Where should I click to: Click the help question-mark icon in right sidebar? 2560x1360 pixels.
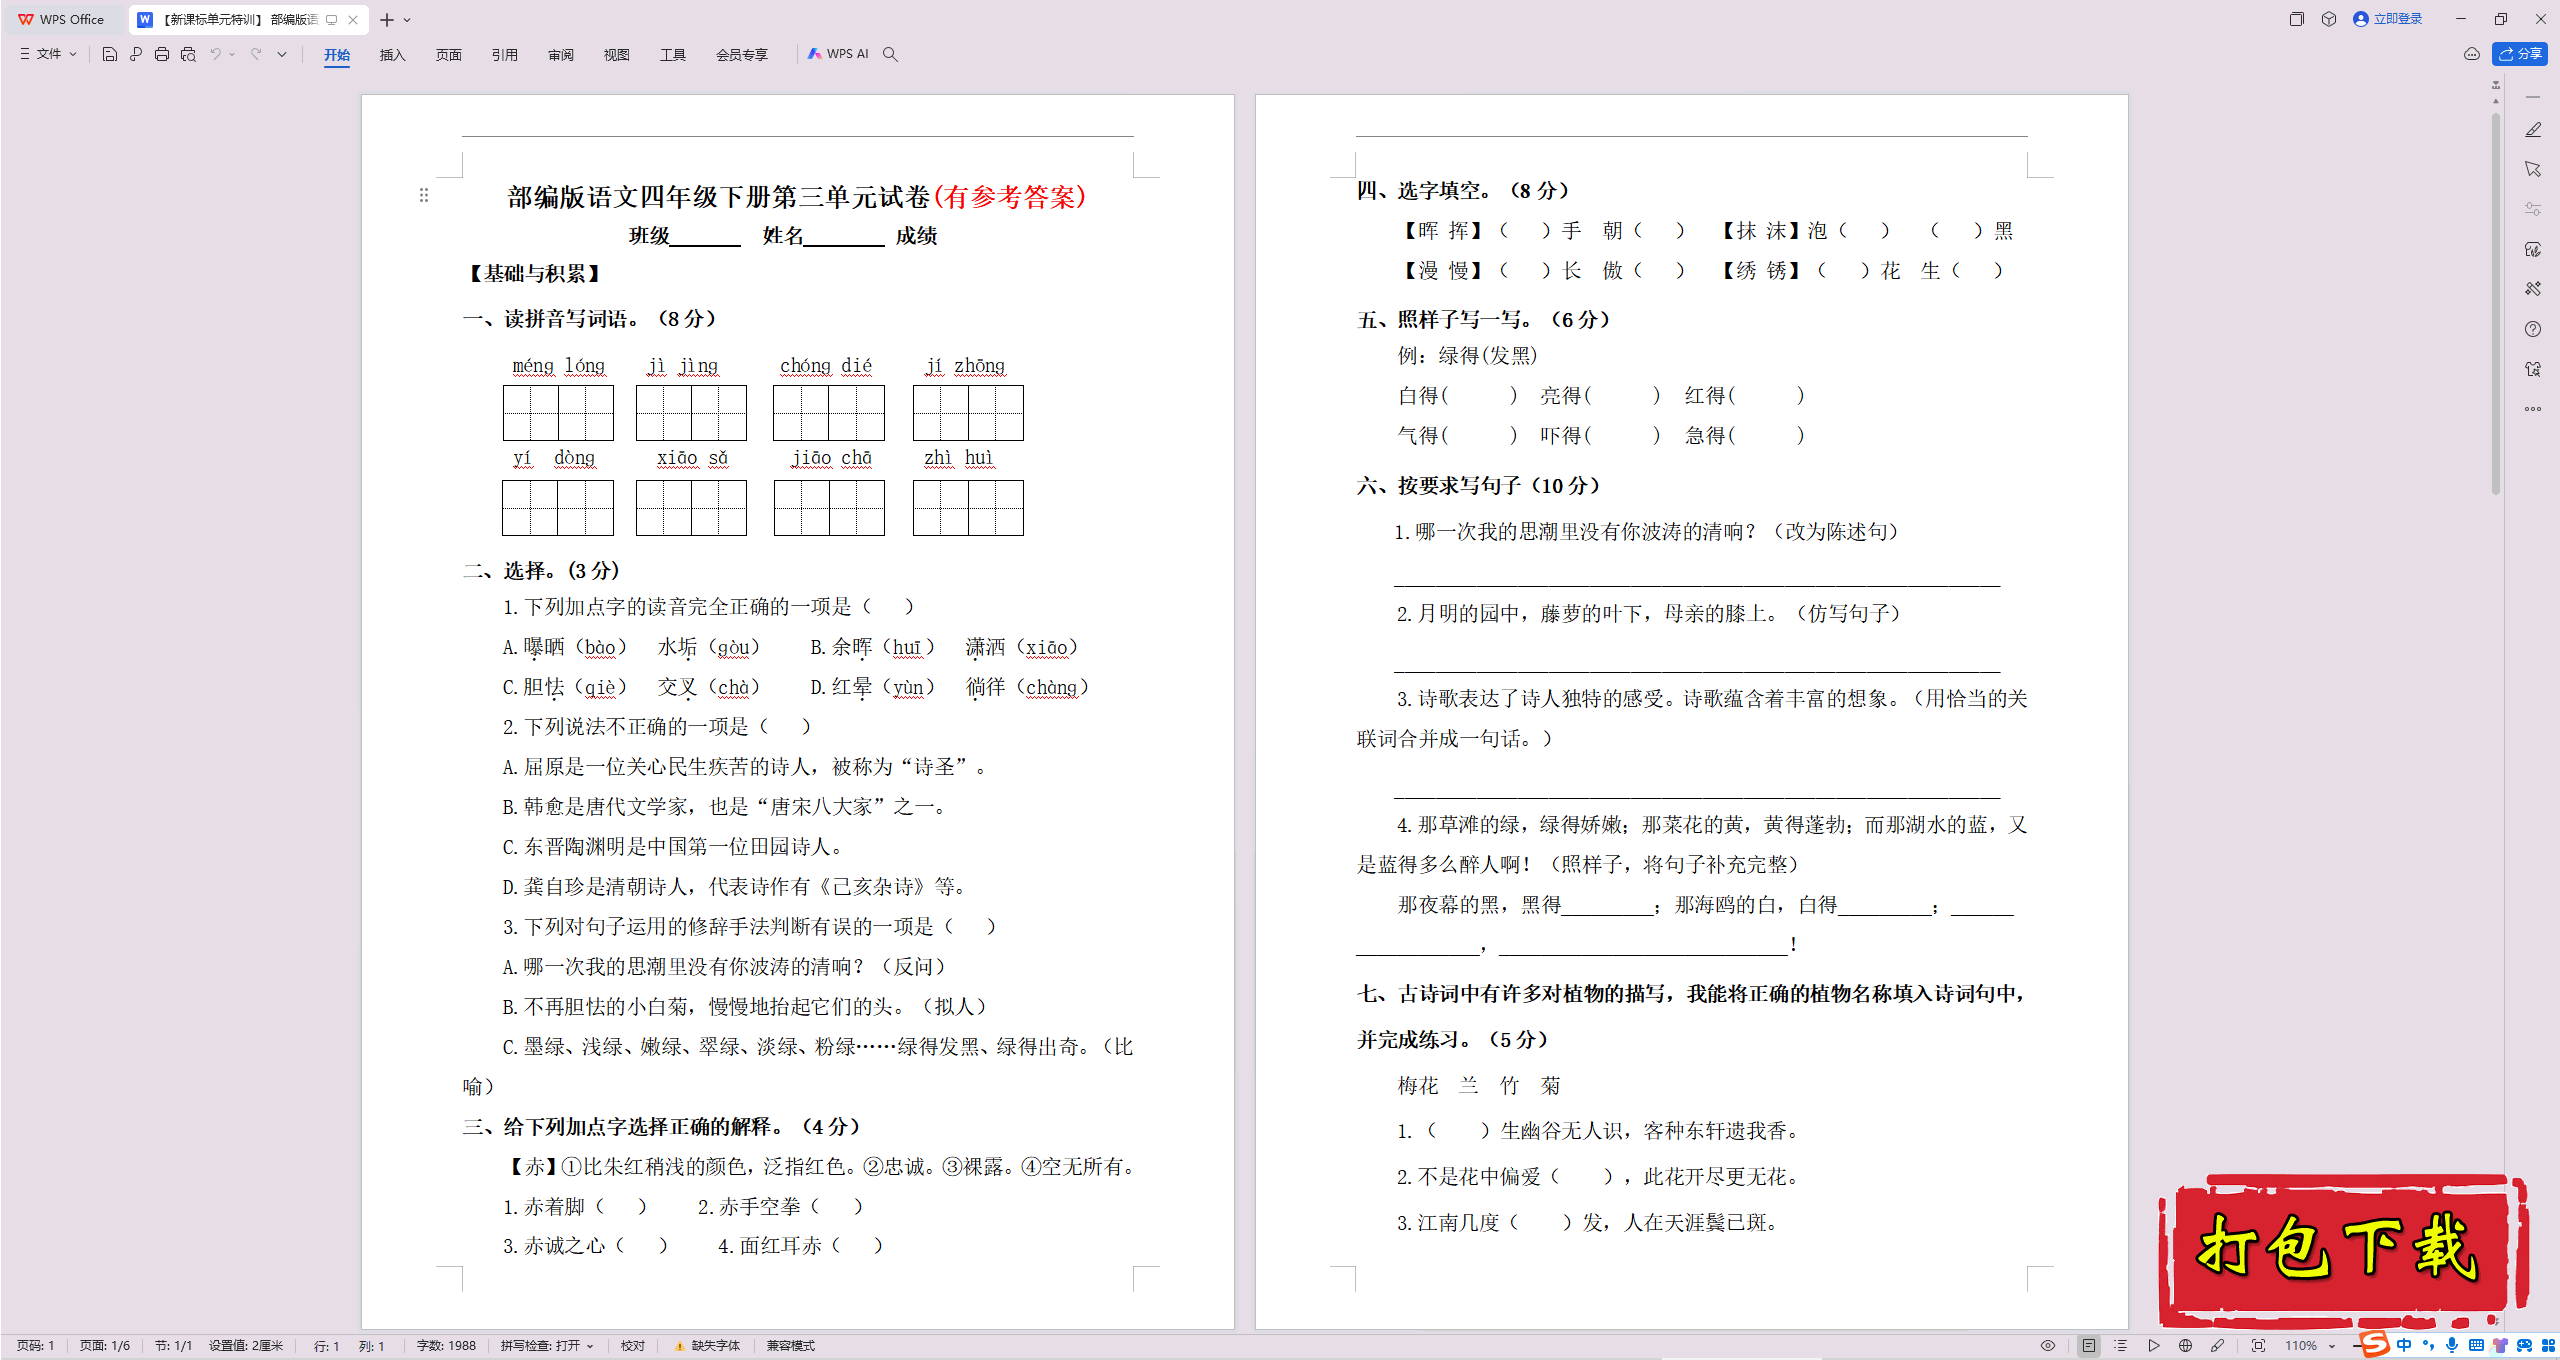click(x=2533, y=329)
